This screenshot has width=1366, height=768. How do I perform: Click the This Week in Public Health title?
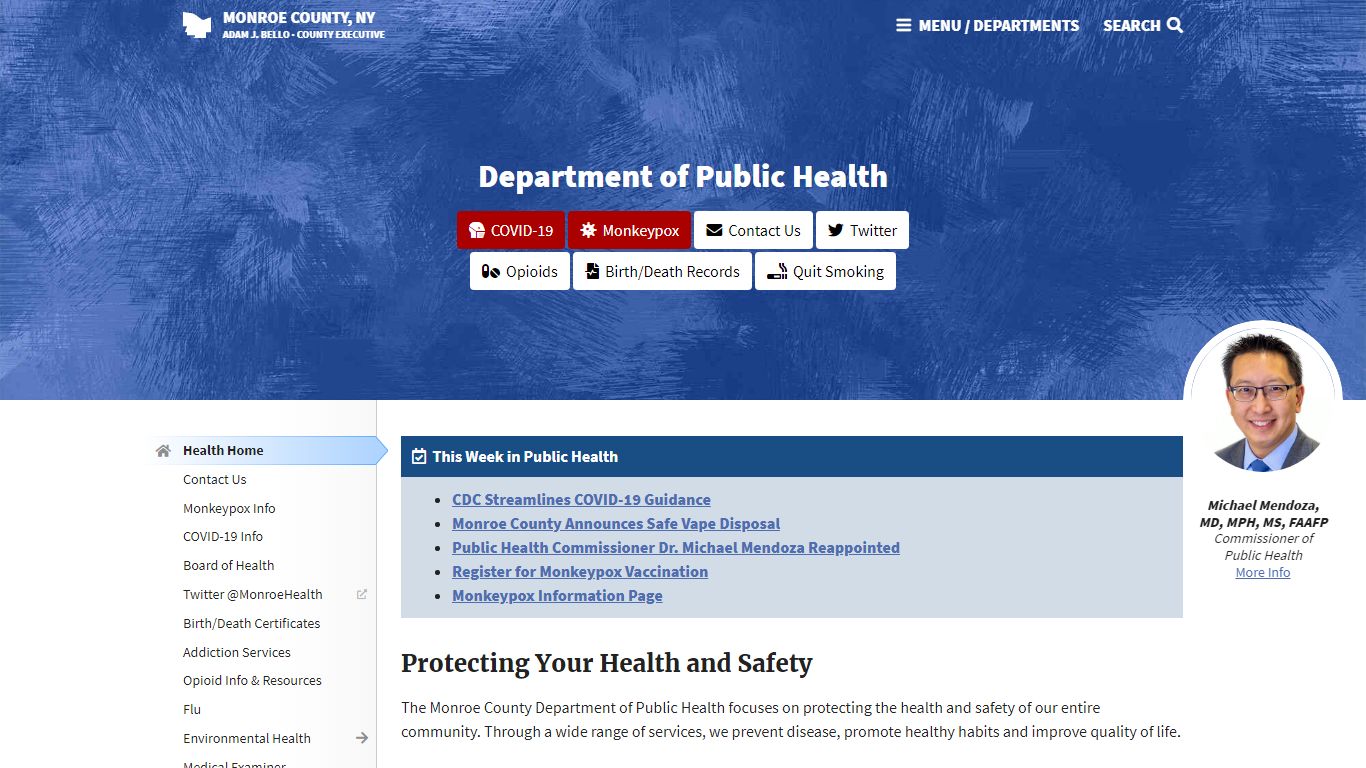tap(525, 456)
